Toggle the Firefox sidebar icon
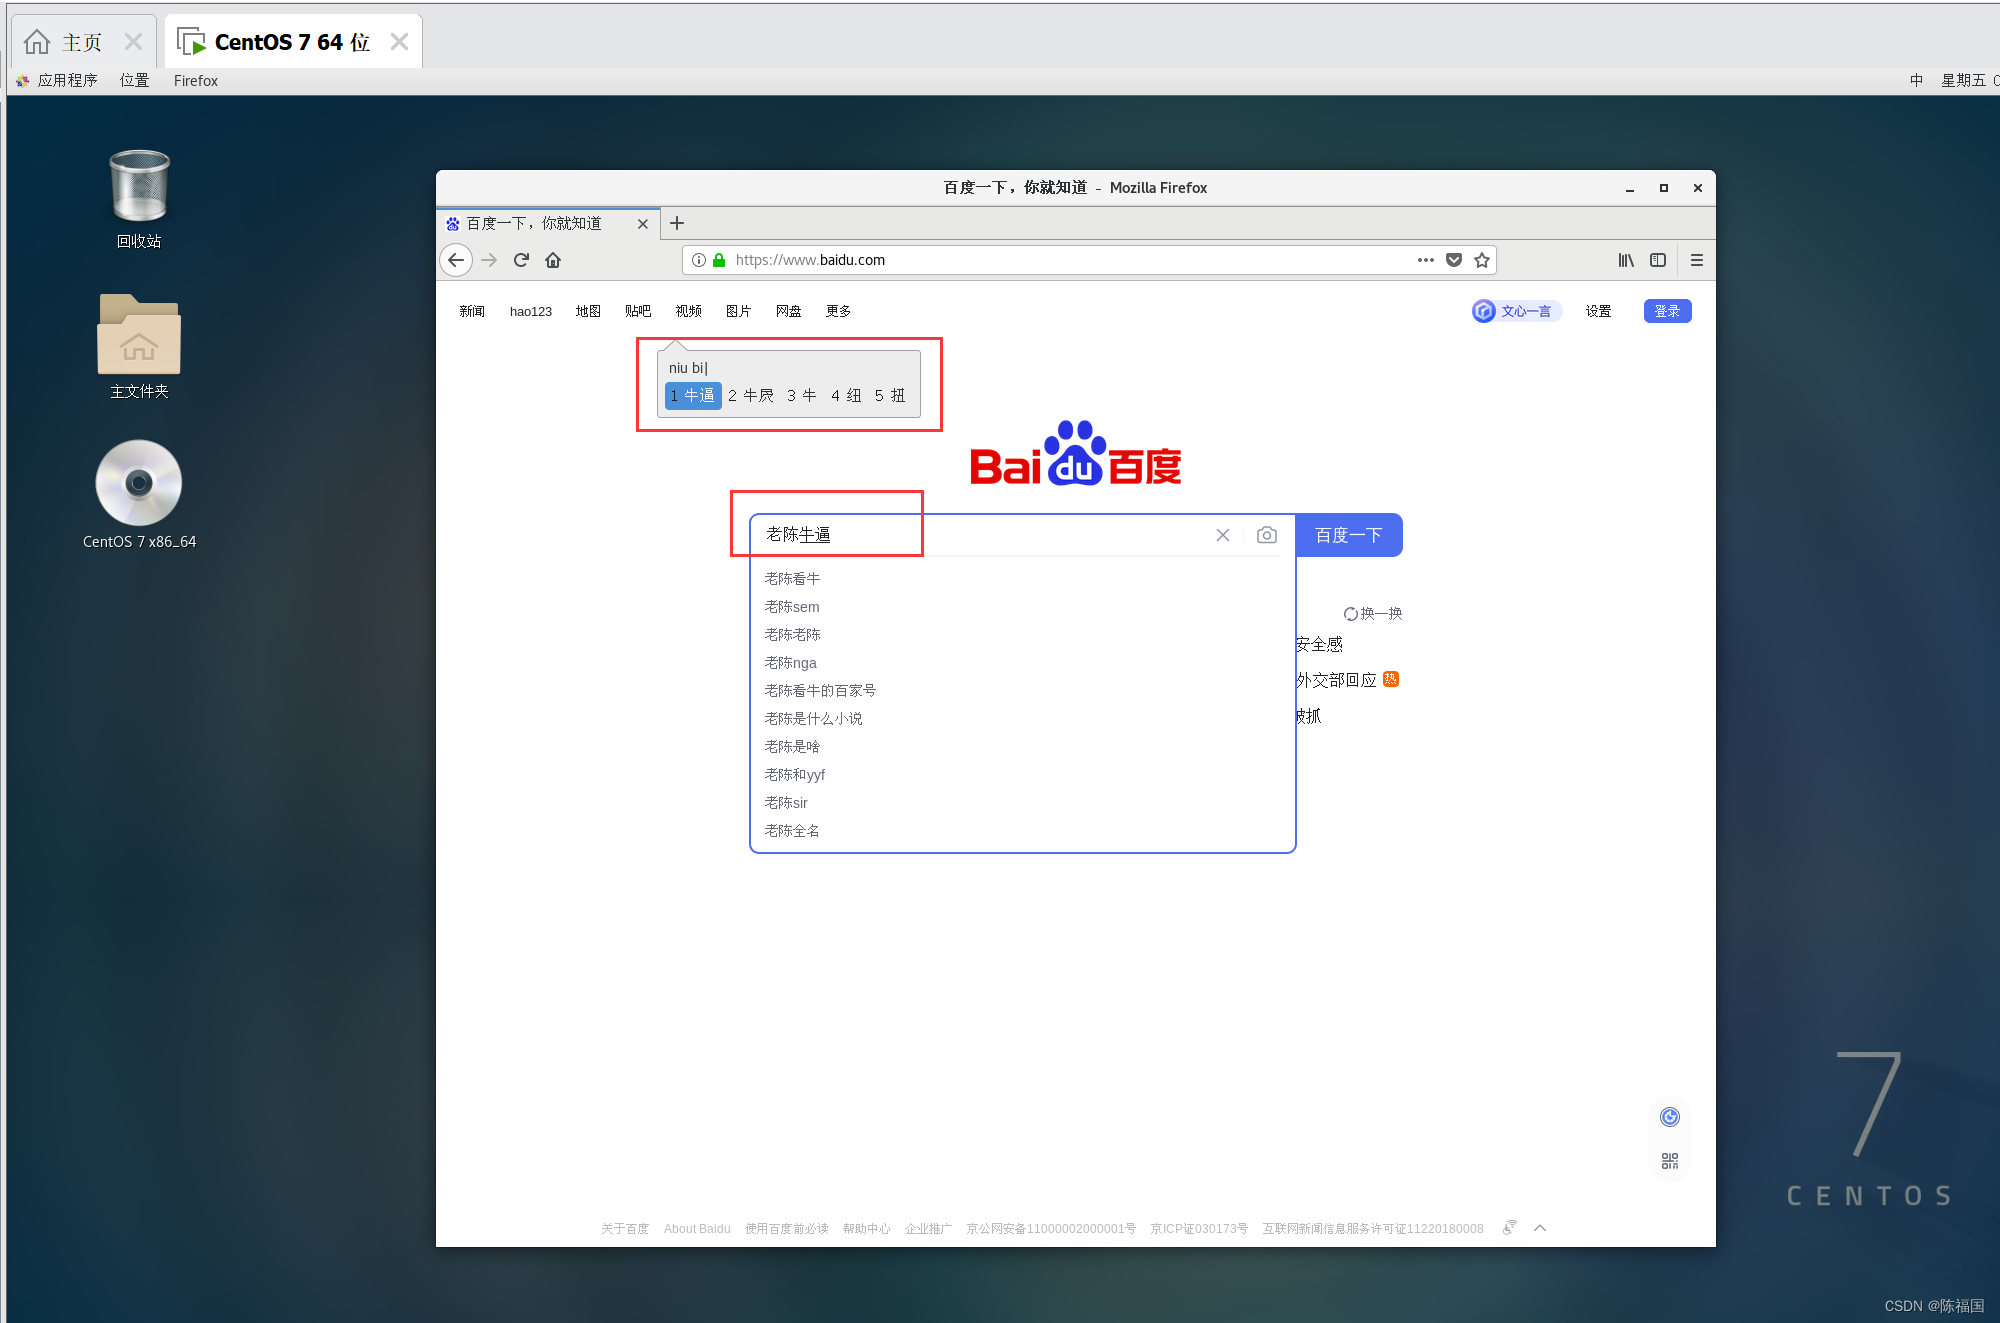2000x1323 pixels. coord(1658,260)
